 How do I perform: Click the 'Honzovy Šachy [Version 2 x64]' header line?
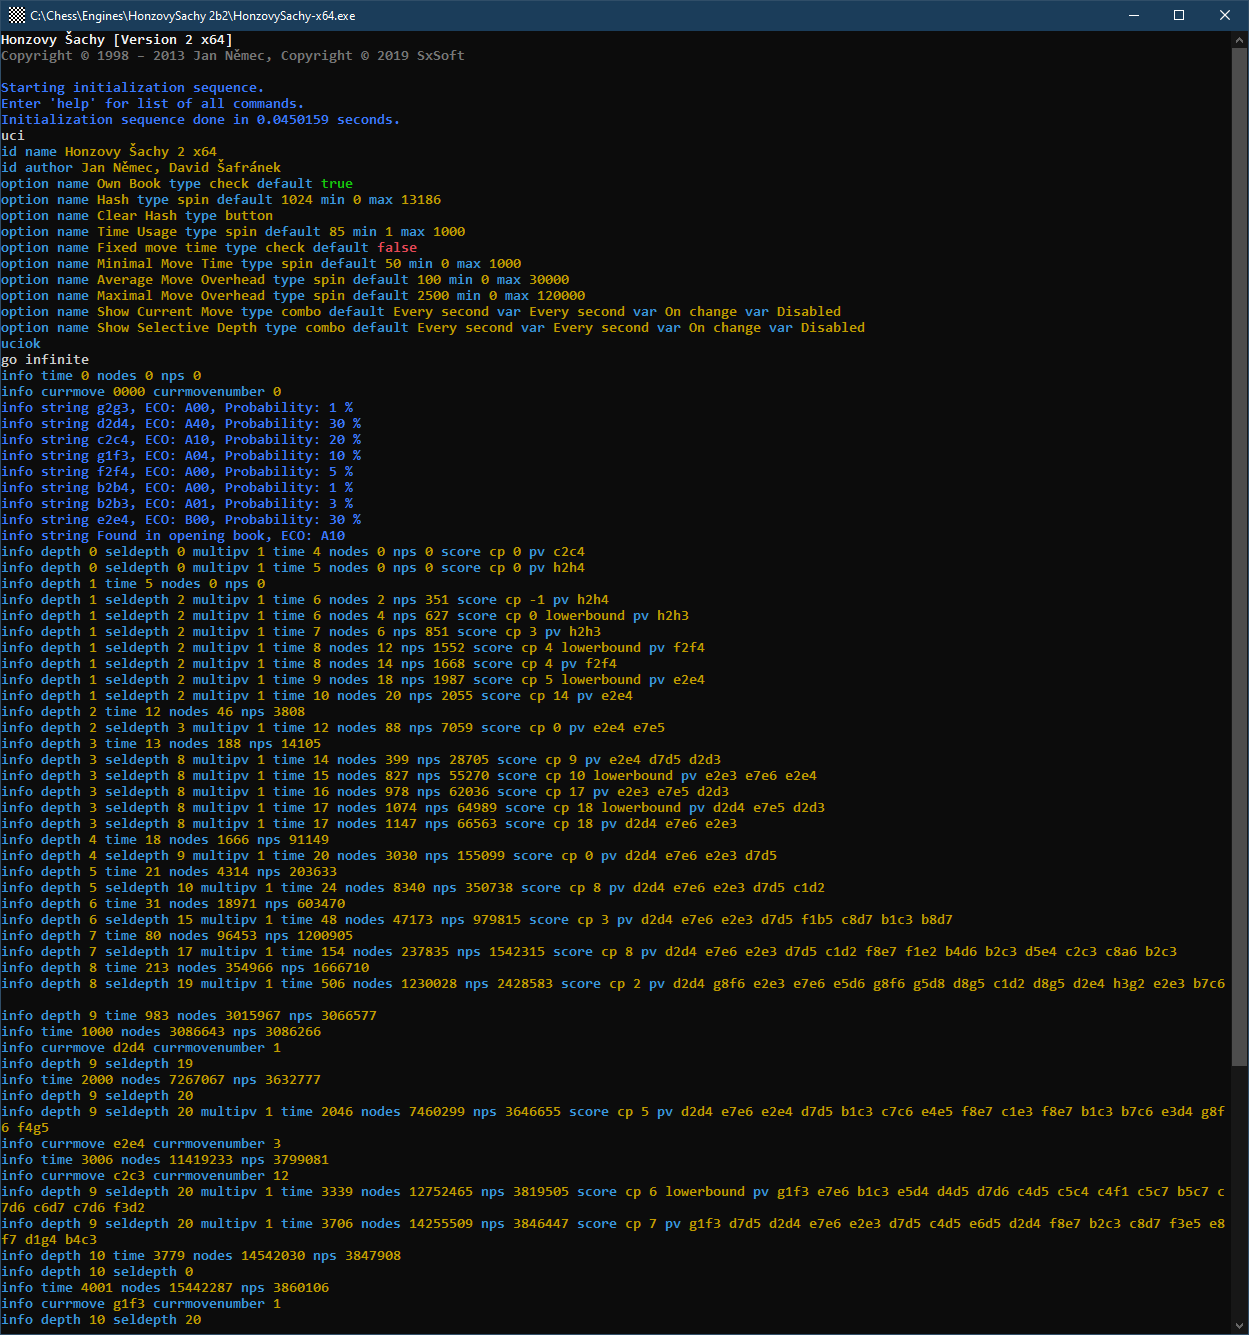pyautogui.click(x=117, y=40)
